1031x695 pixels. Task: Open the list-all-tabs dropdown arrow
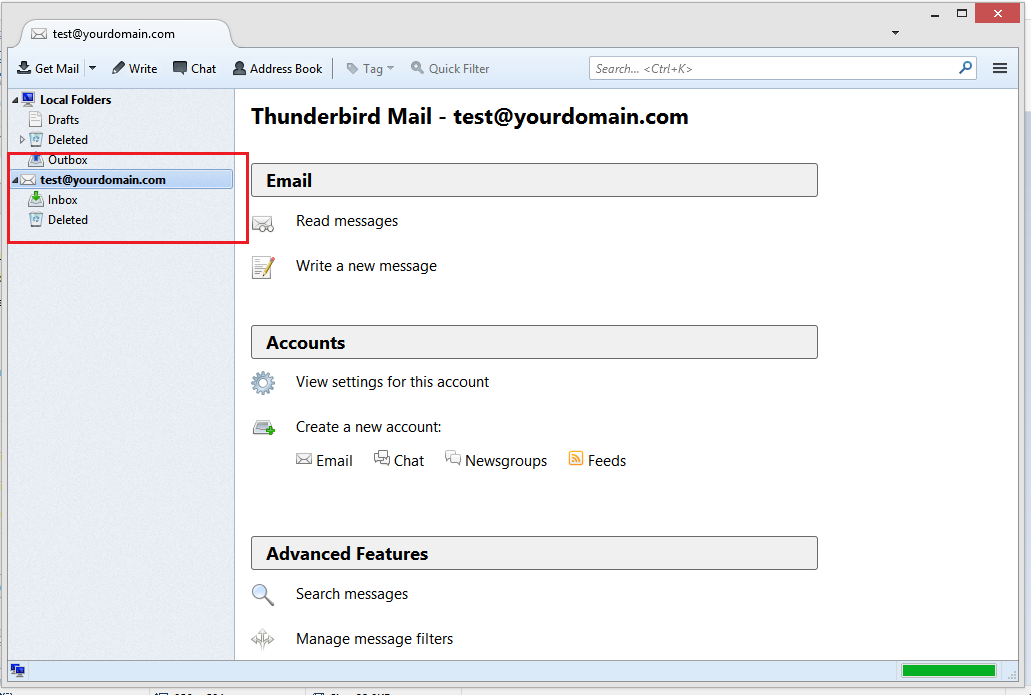click(x=895, y=33)
